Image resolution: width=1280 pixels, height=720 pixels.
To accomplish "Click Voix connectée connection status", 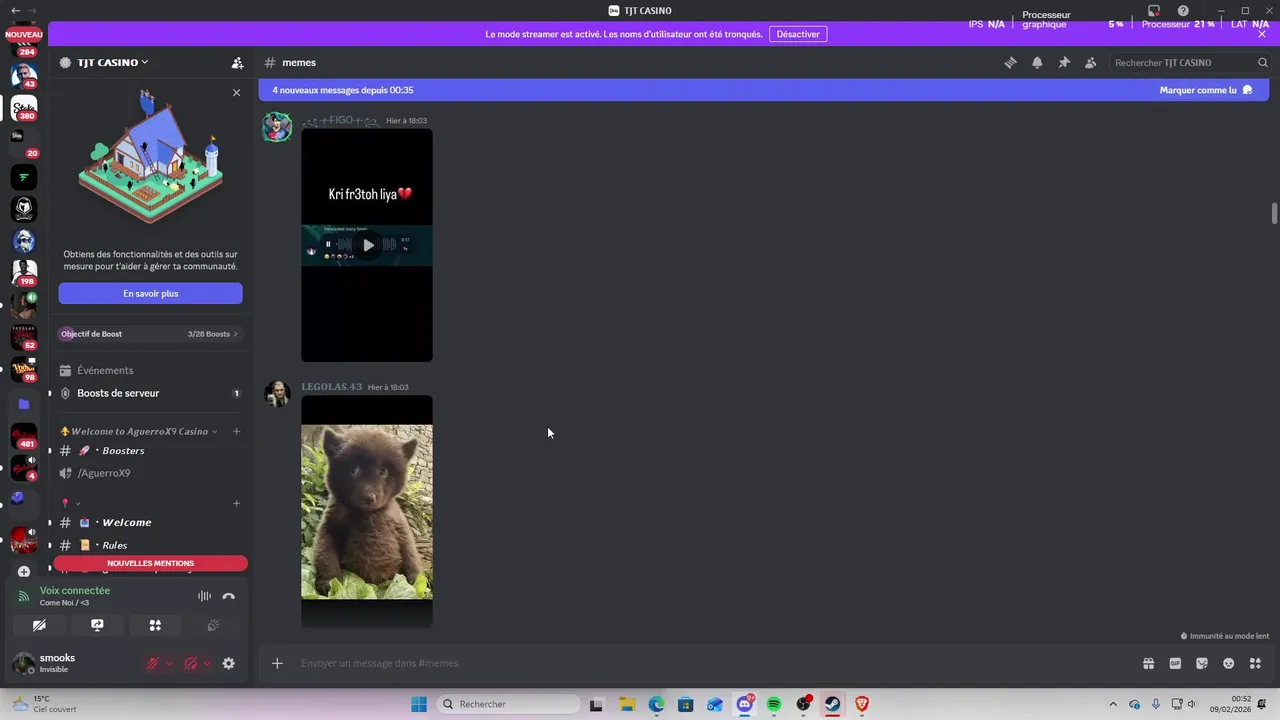I will (75, 590).
